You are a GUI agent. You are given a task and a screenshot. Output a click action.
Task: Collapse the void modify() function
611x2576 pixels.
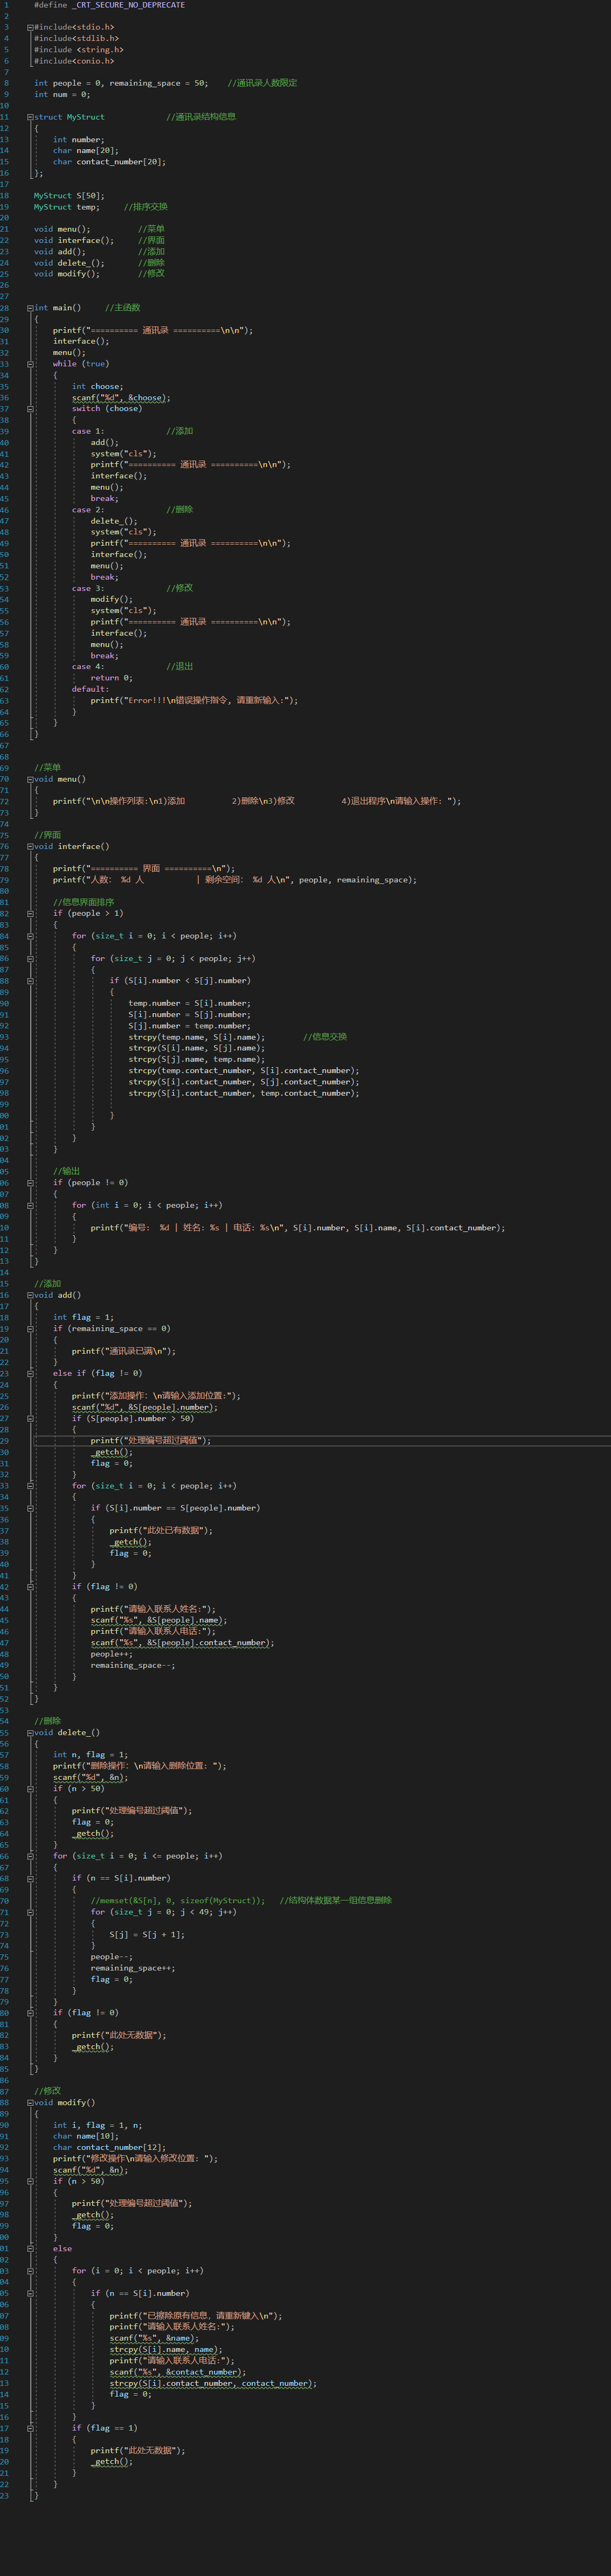click(x=30, y=2102)
